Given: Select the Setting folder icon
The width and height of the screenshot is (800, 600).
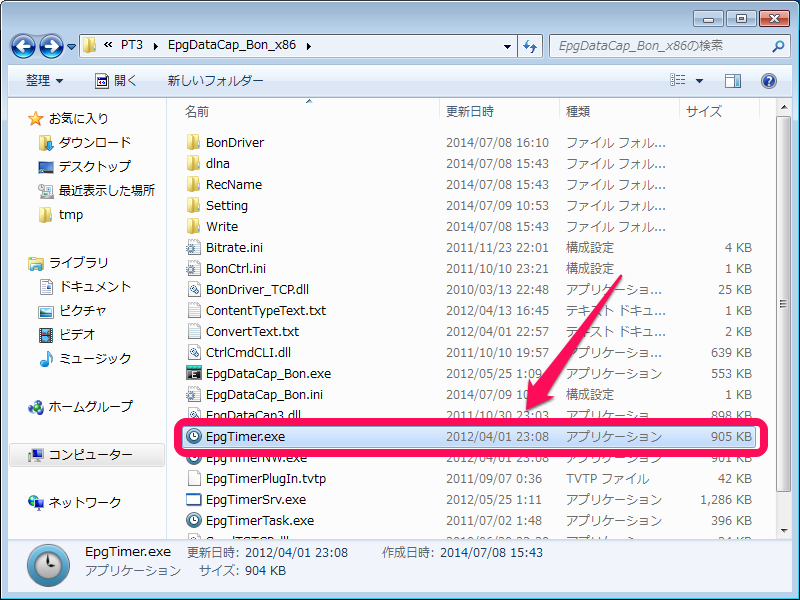Looking at the screenshot, I should click(x=193, y=205).
